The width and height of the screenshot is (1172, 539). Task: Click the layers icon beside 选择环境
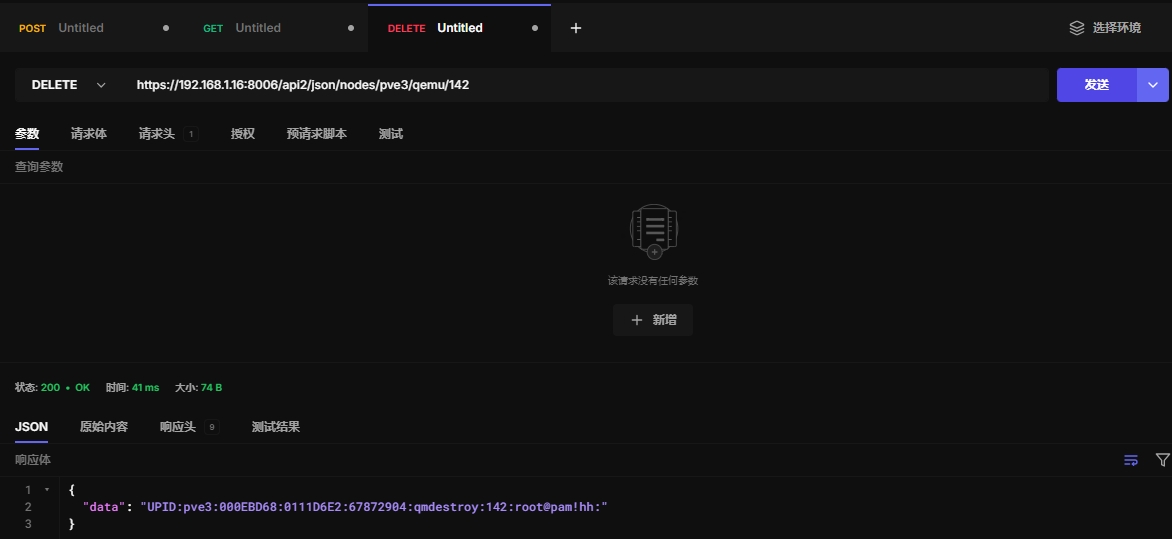[1077, 28]
